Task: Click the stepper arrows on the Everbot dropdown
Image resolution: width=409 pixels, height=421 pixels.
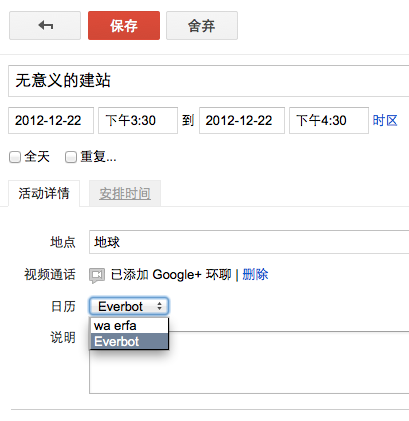Action: coord(159,306)
